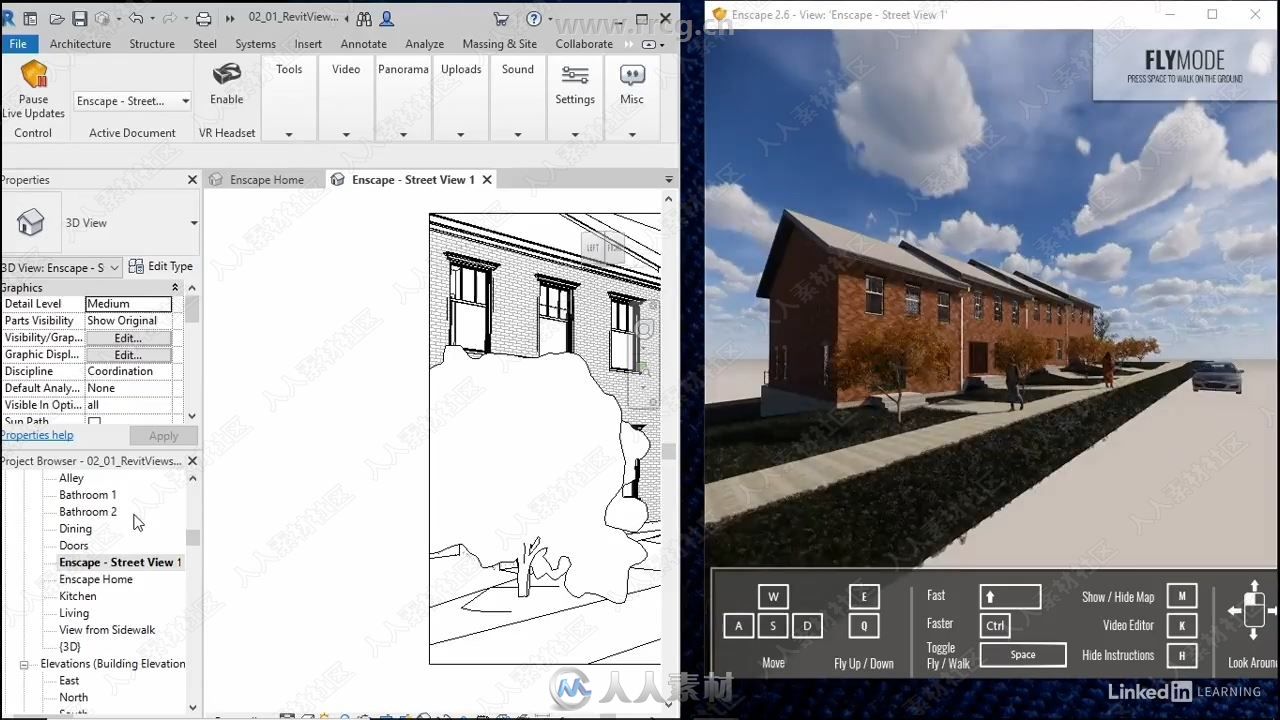
Task: Switch to the Collaborate ribbon tab
Action: (x=584, y=44)
